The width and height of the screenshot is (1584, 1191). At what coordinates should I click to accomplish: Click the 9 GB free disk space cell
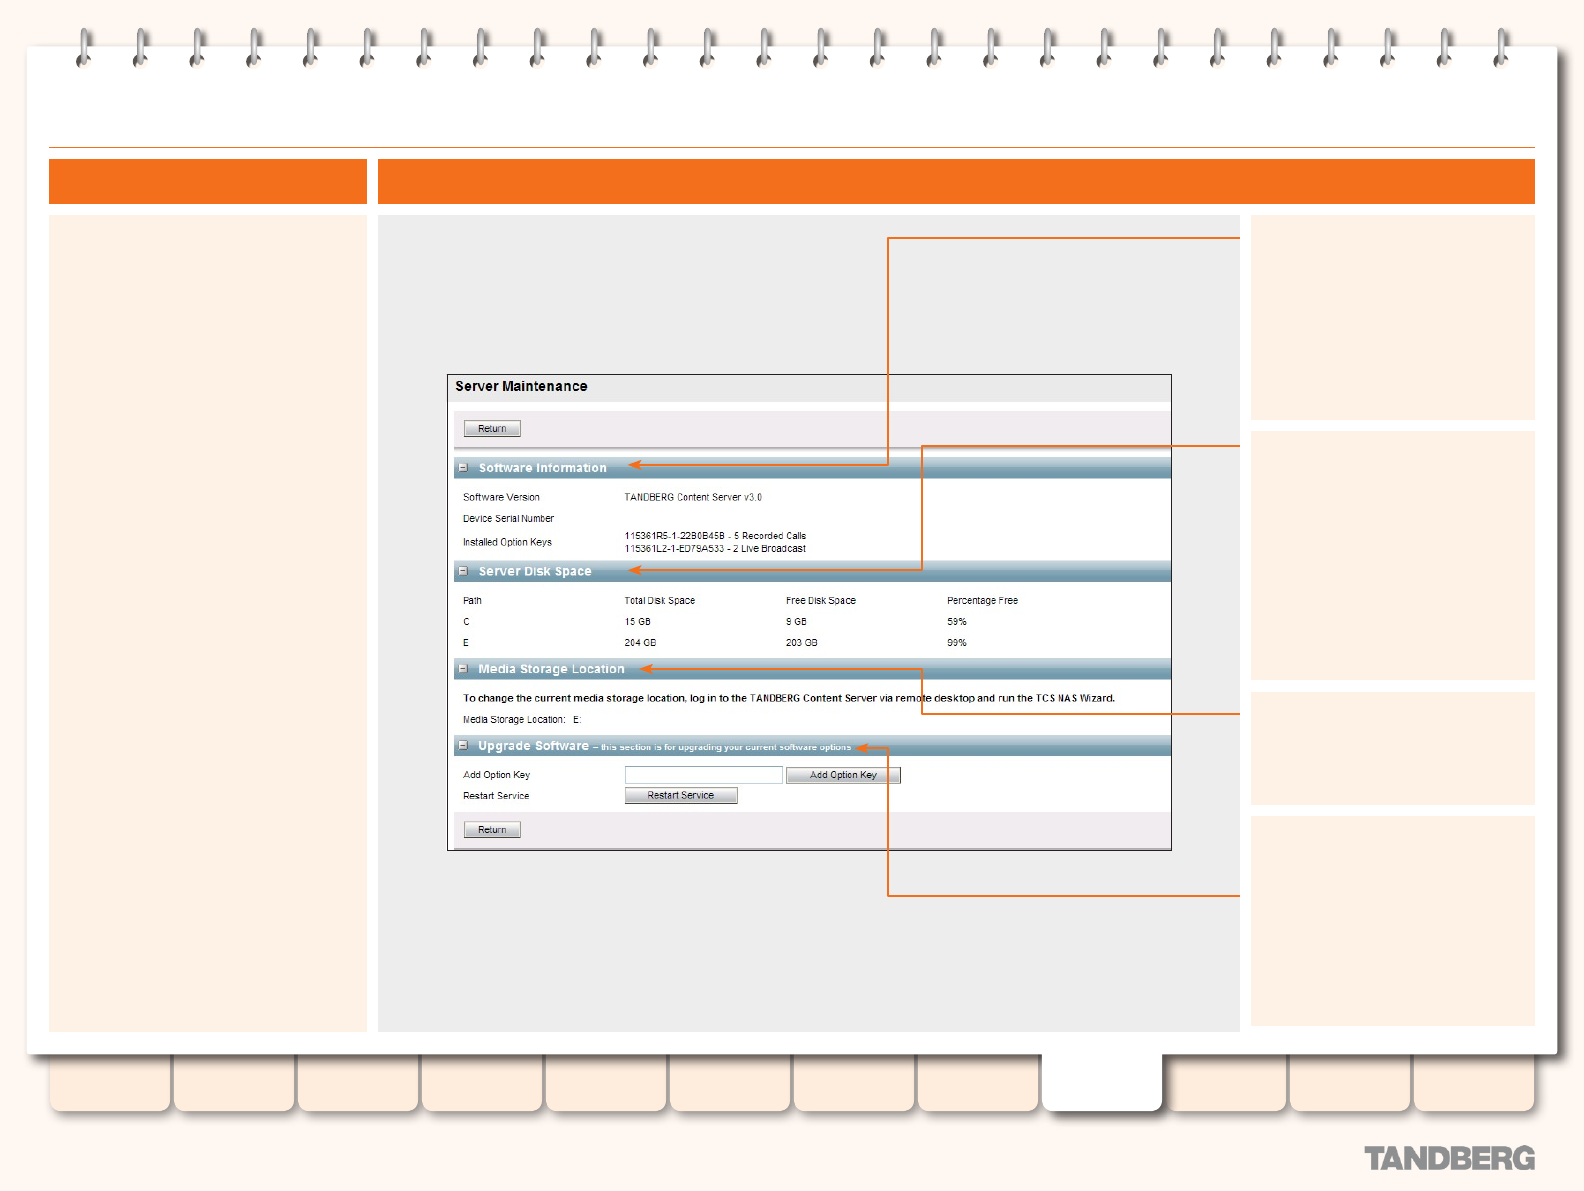pyautogui.click(x=796, y=622)
